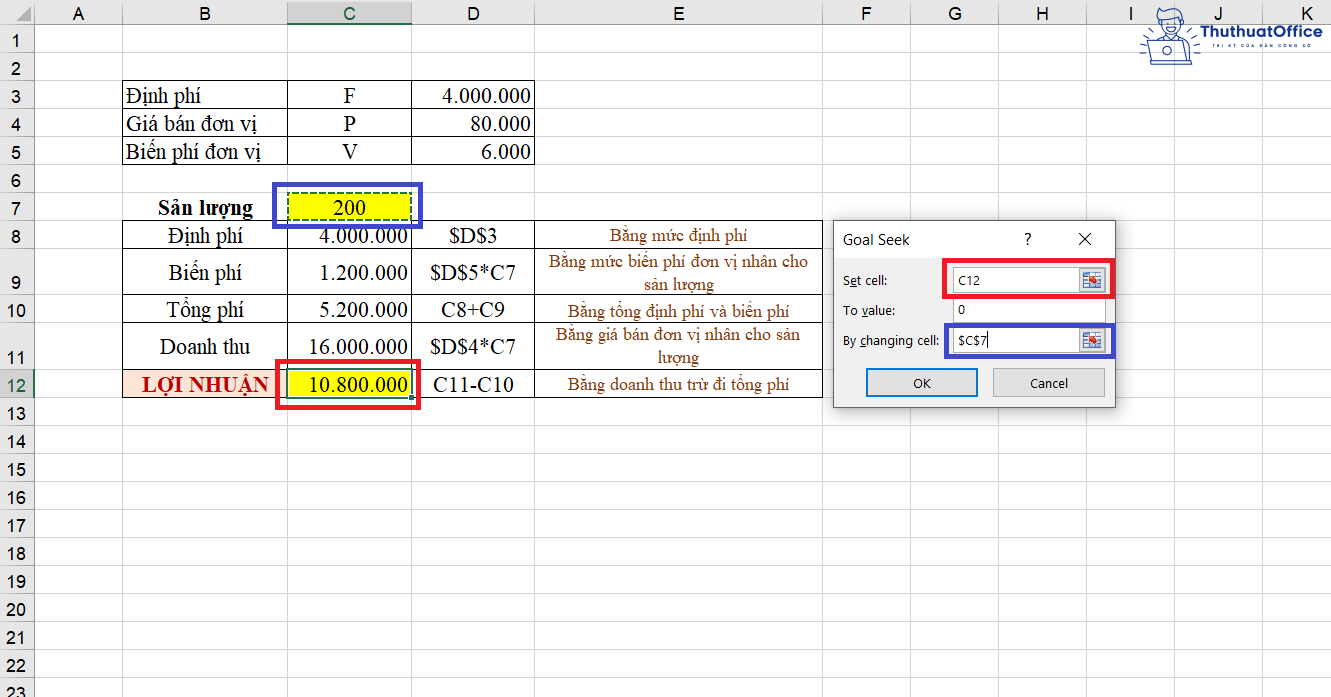This screenshot has height=697, width=1331.
Task: Click the range selector icon beside To value
Action: point(1092,310)
